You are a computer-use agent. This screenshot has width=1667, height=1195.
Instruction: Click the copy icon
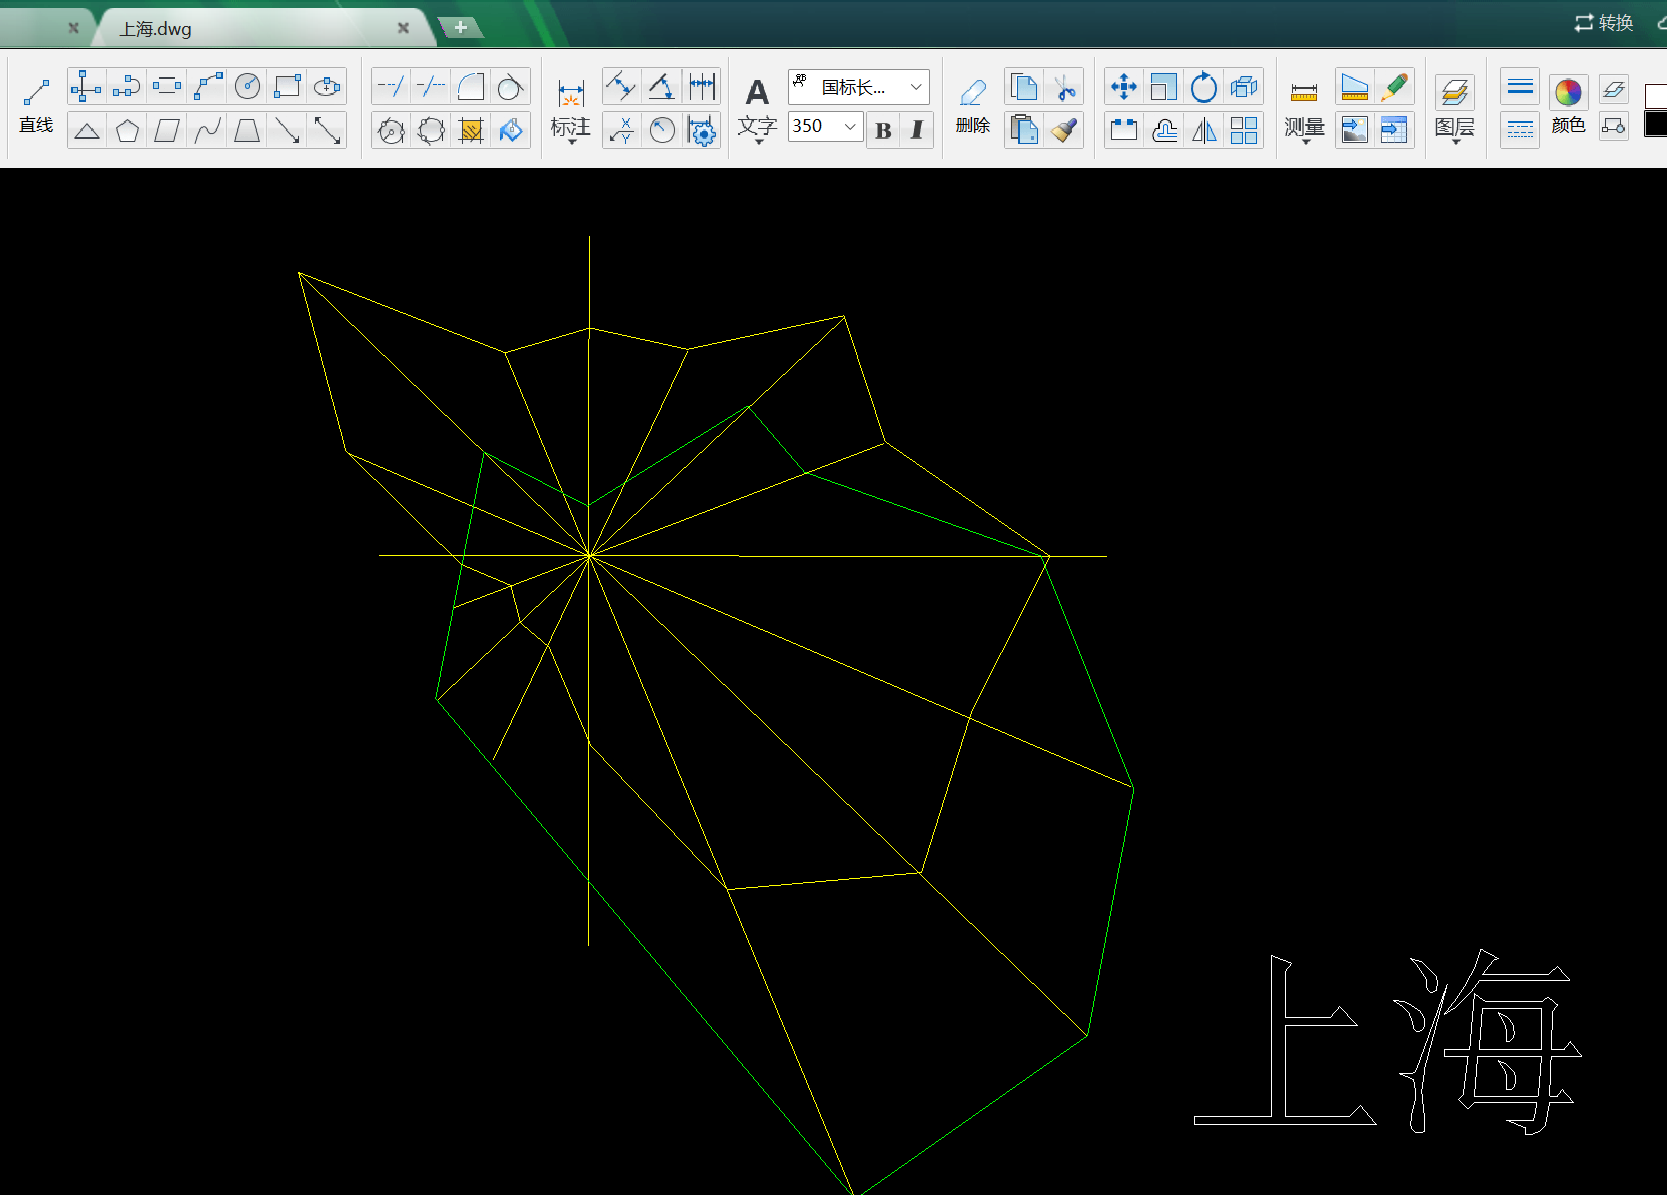[1024, 87]
